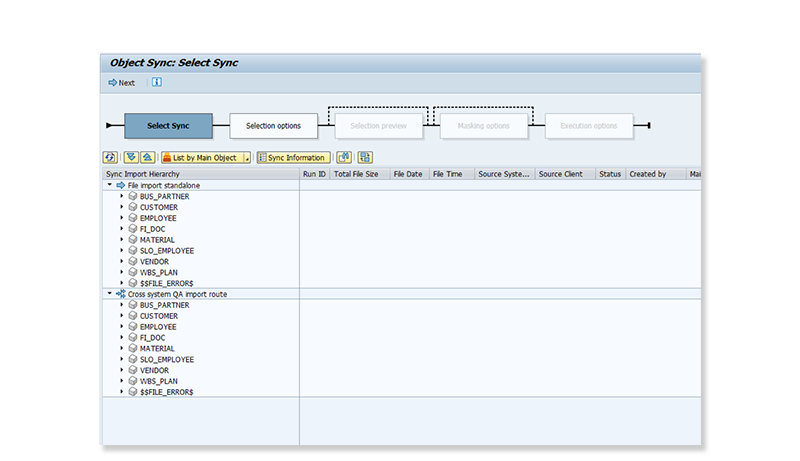Viewport: 800px width, 461px height.
Task: Click the icon right of Sync Information
Action: 344,157
